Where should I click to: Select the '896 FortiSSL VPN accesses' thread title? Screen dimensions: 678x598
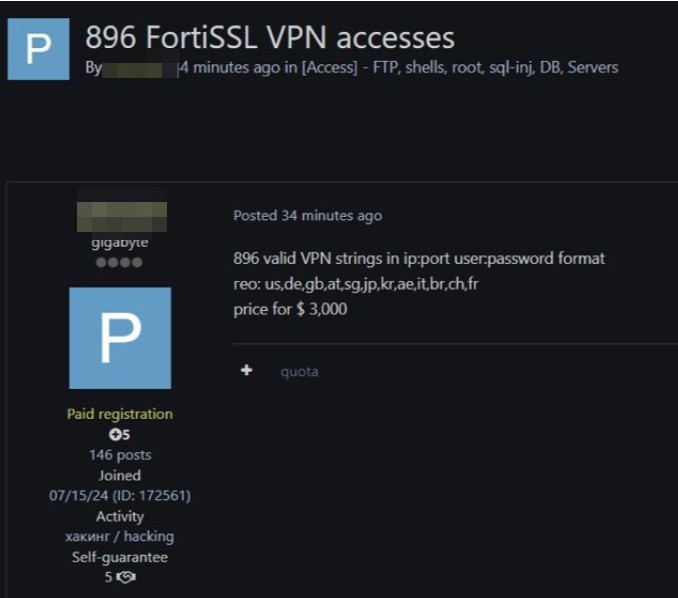[270, 38]
